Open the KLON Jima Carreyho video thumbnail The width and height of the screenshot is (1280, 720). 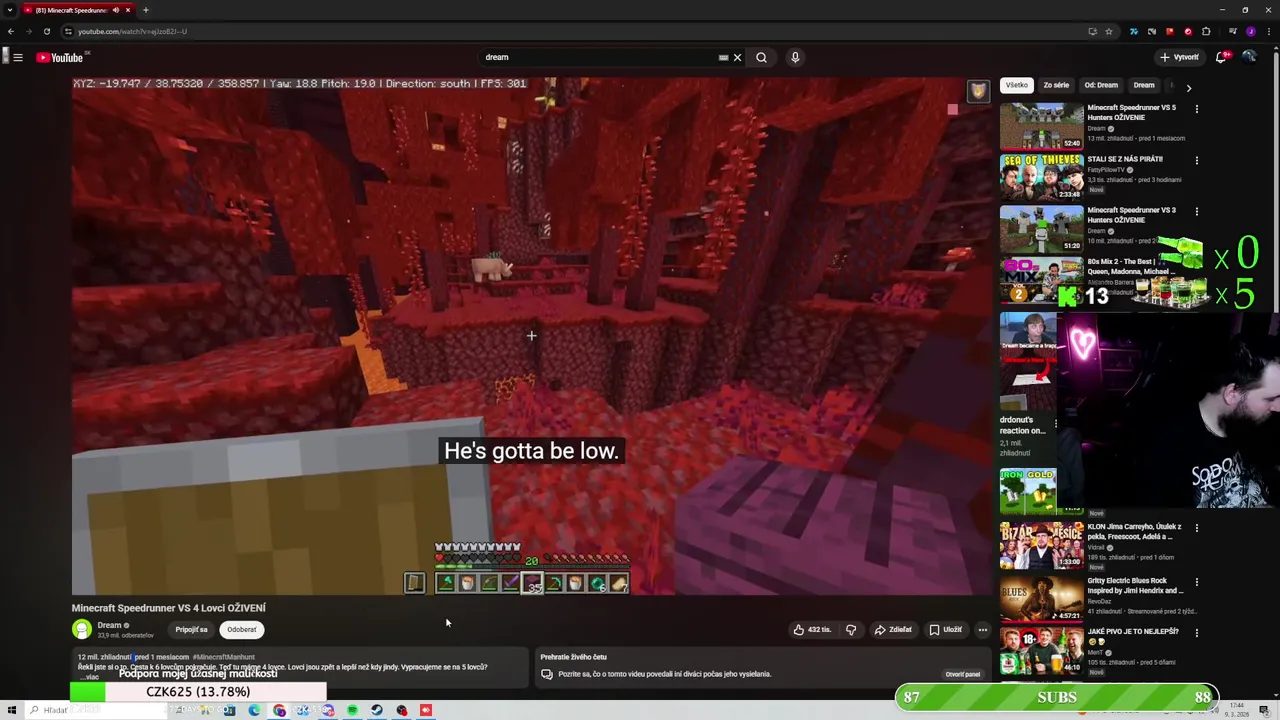coord(1042,546)
